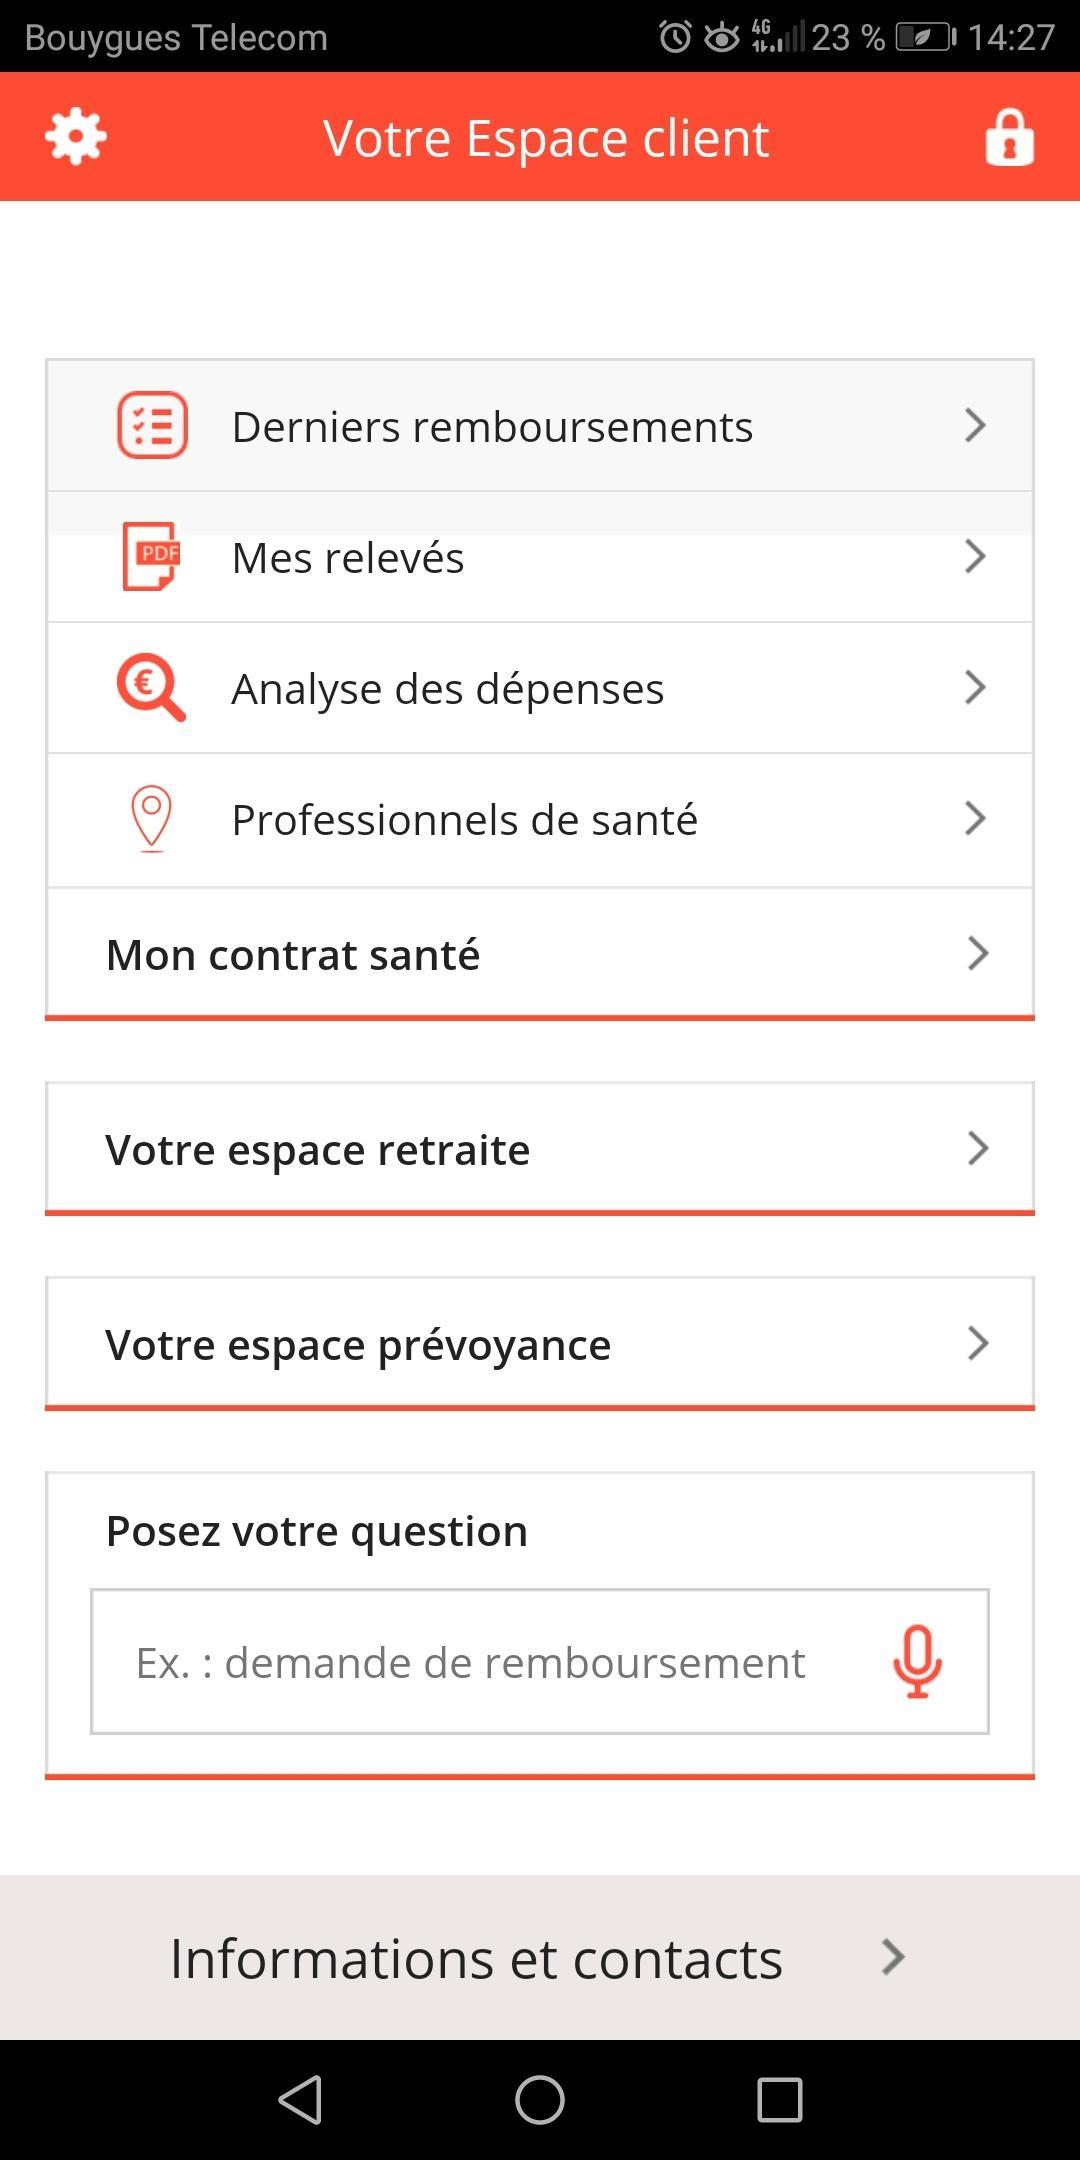Tap the euro magnifier expense analysis icon

click(151, 687)
